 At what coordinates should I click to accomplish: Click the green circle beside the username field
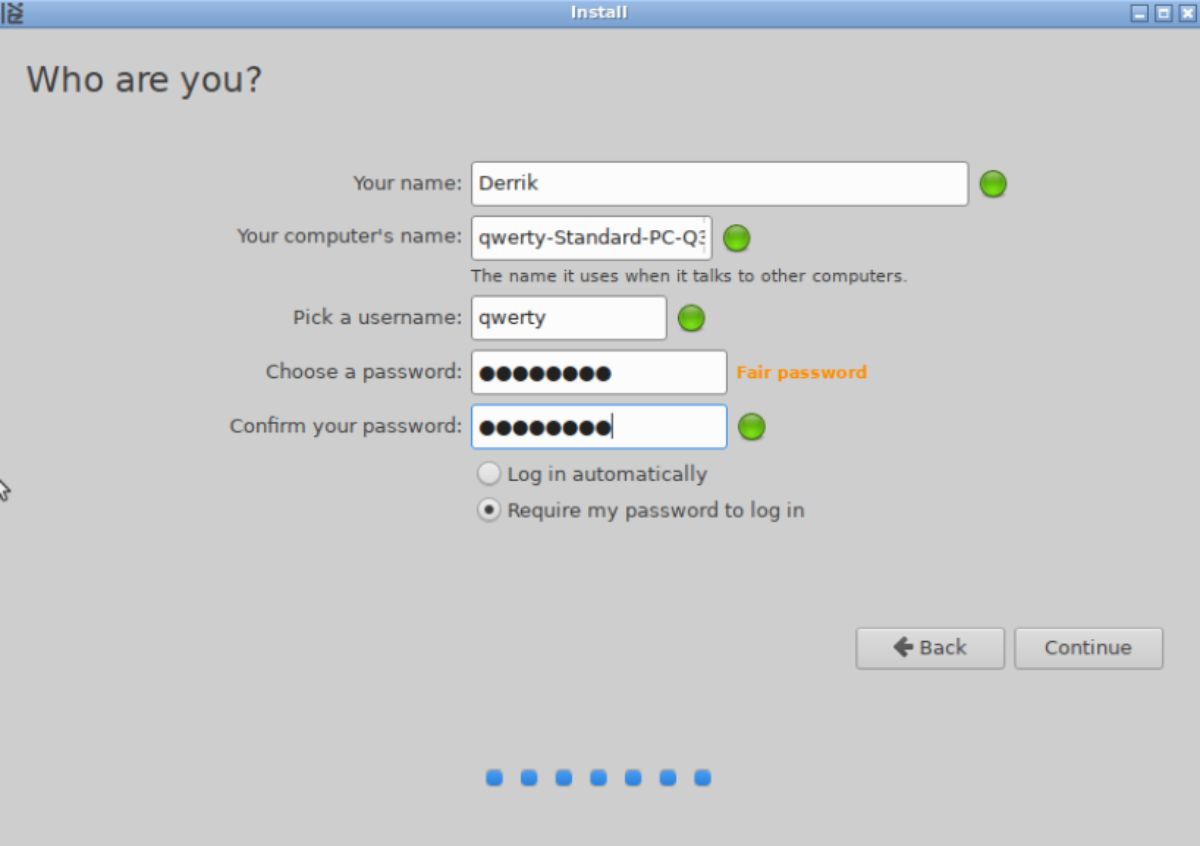(691, 317)
